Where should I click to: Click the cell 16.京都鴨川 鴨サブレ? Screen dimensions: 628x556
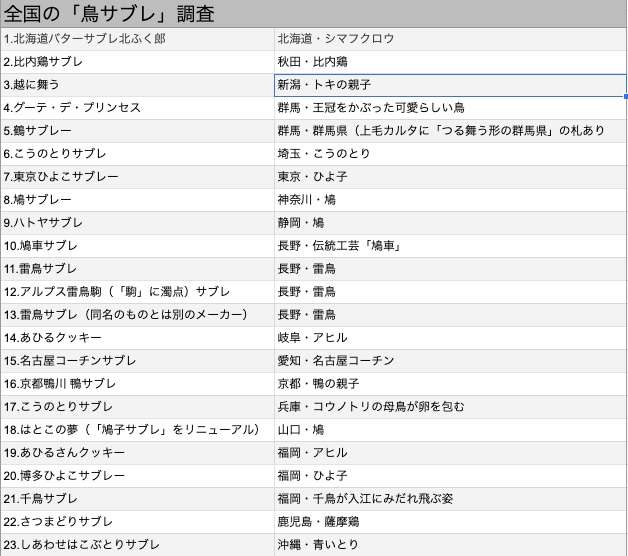(x=137, y=384)
